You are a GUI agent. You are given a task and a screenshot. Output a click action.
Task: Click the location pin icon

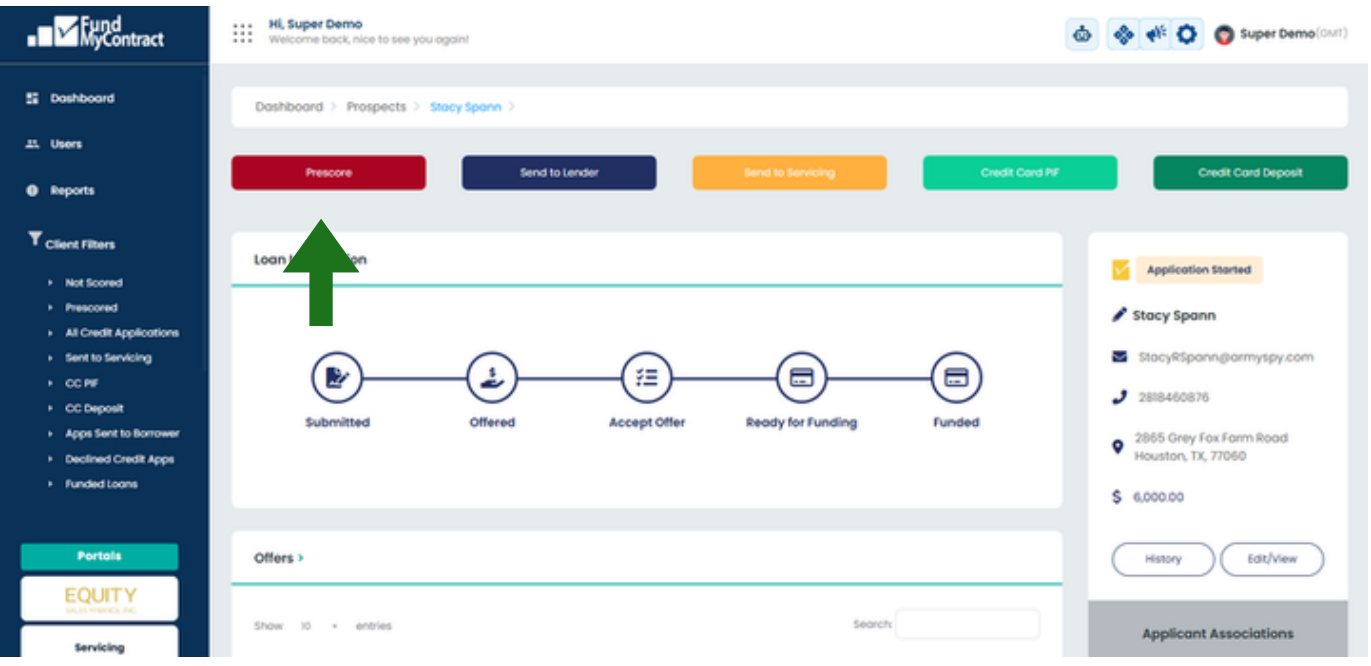(x=1118, y=447)
